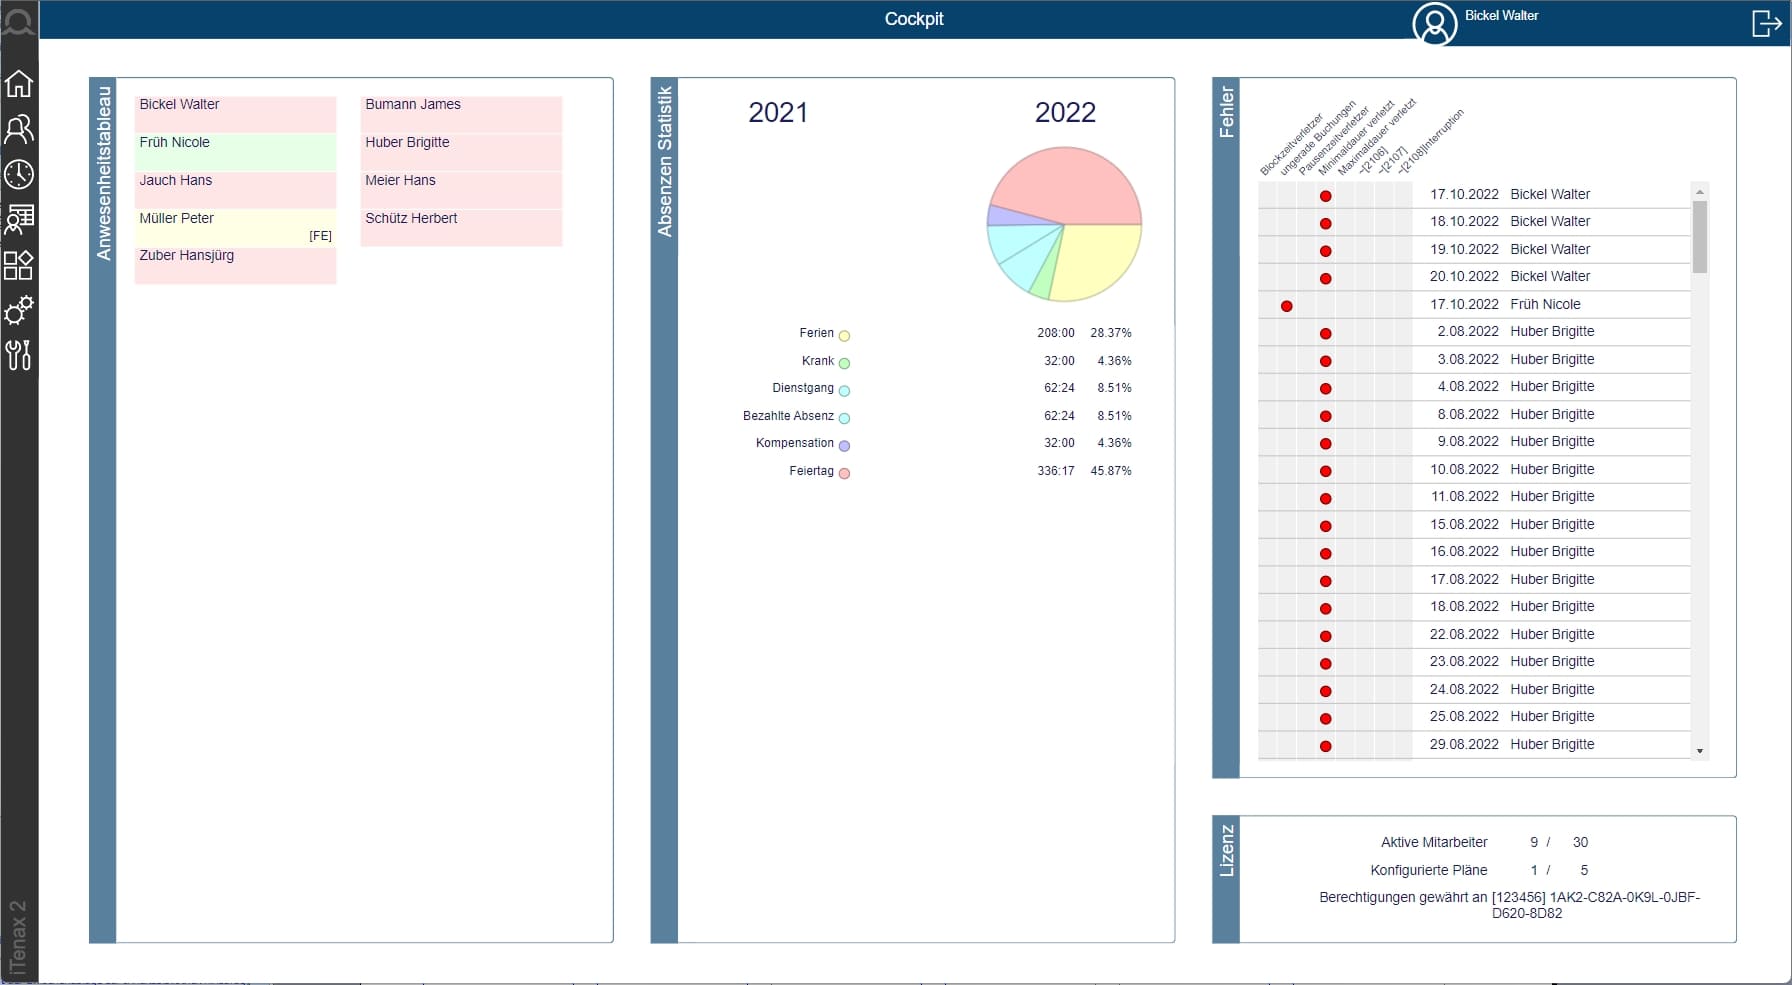The width and height of the screenshot is (1792, 985).
Task: Click the pink Feiertag legend circle
Action: click(844, 474)
